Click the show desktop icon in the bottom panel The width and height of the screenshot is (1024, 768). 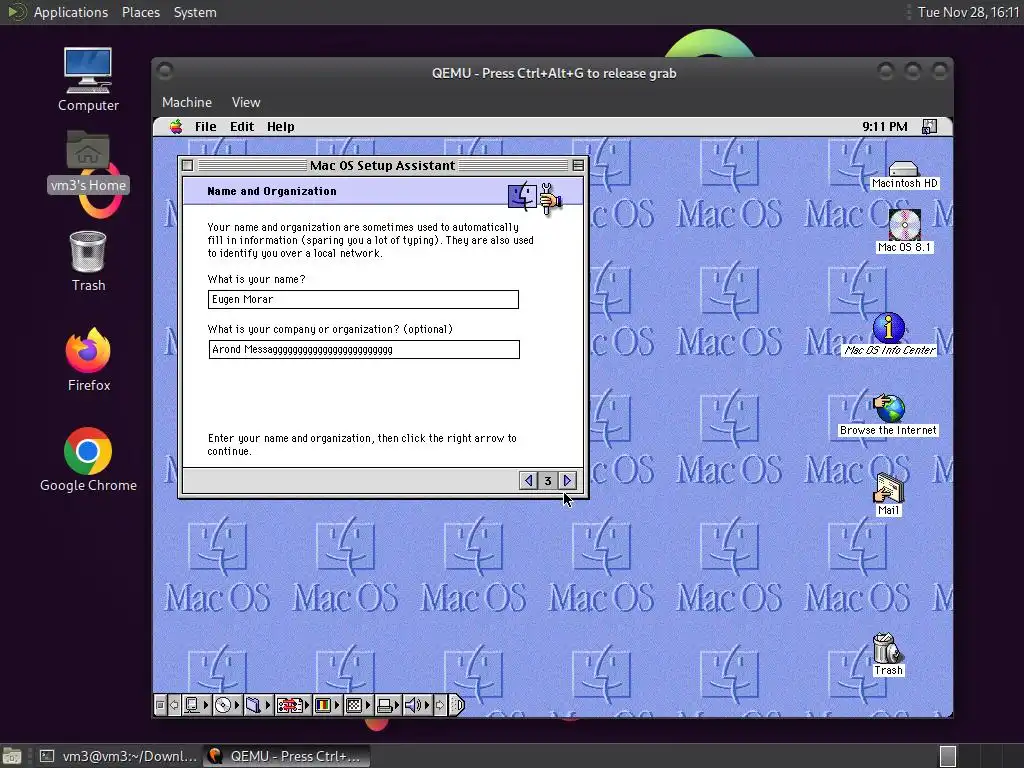click(x=12, y=756)
